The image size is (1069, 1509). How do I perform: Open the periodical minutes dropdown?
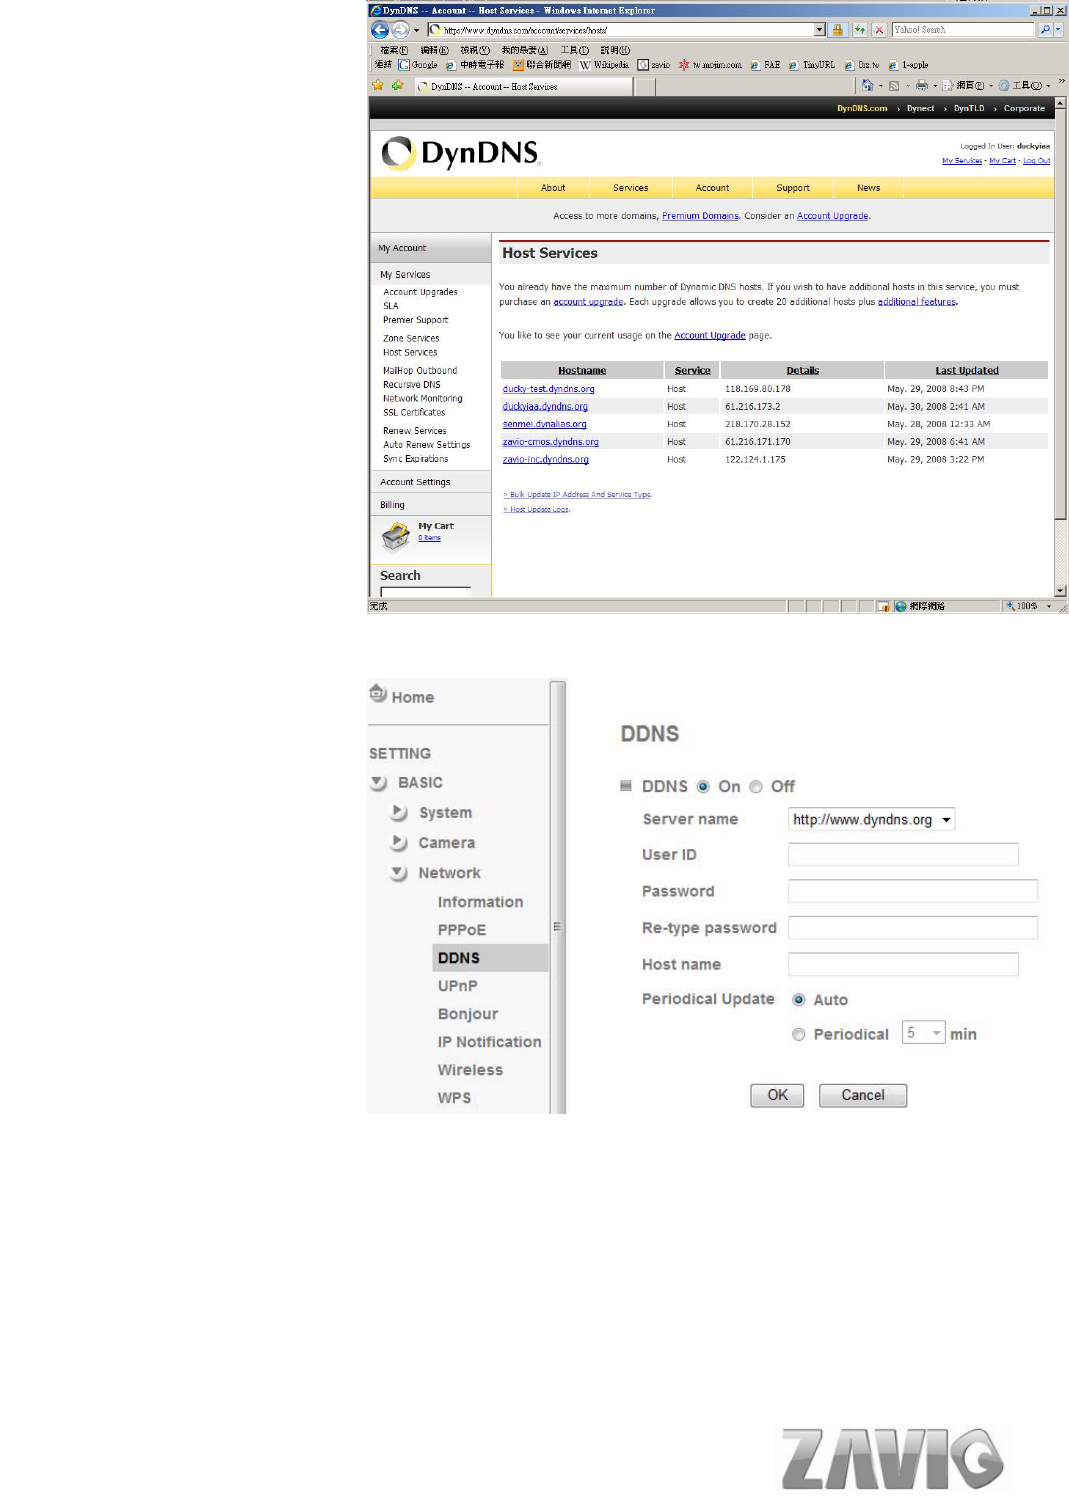(924, 1033)
